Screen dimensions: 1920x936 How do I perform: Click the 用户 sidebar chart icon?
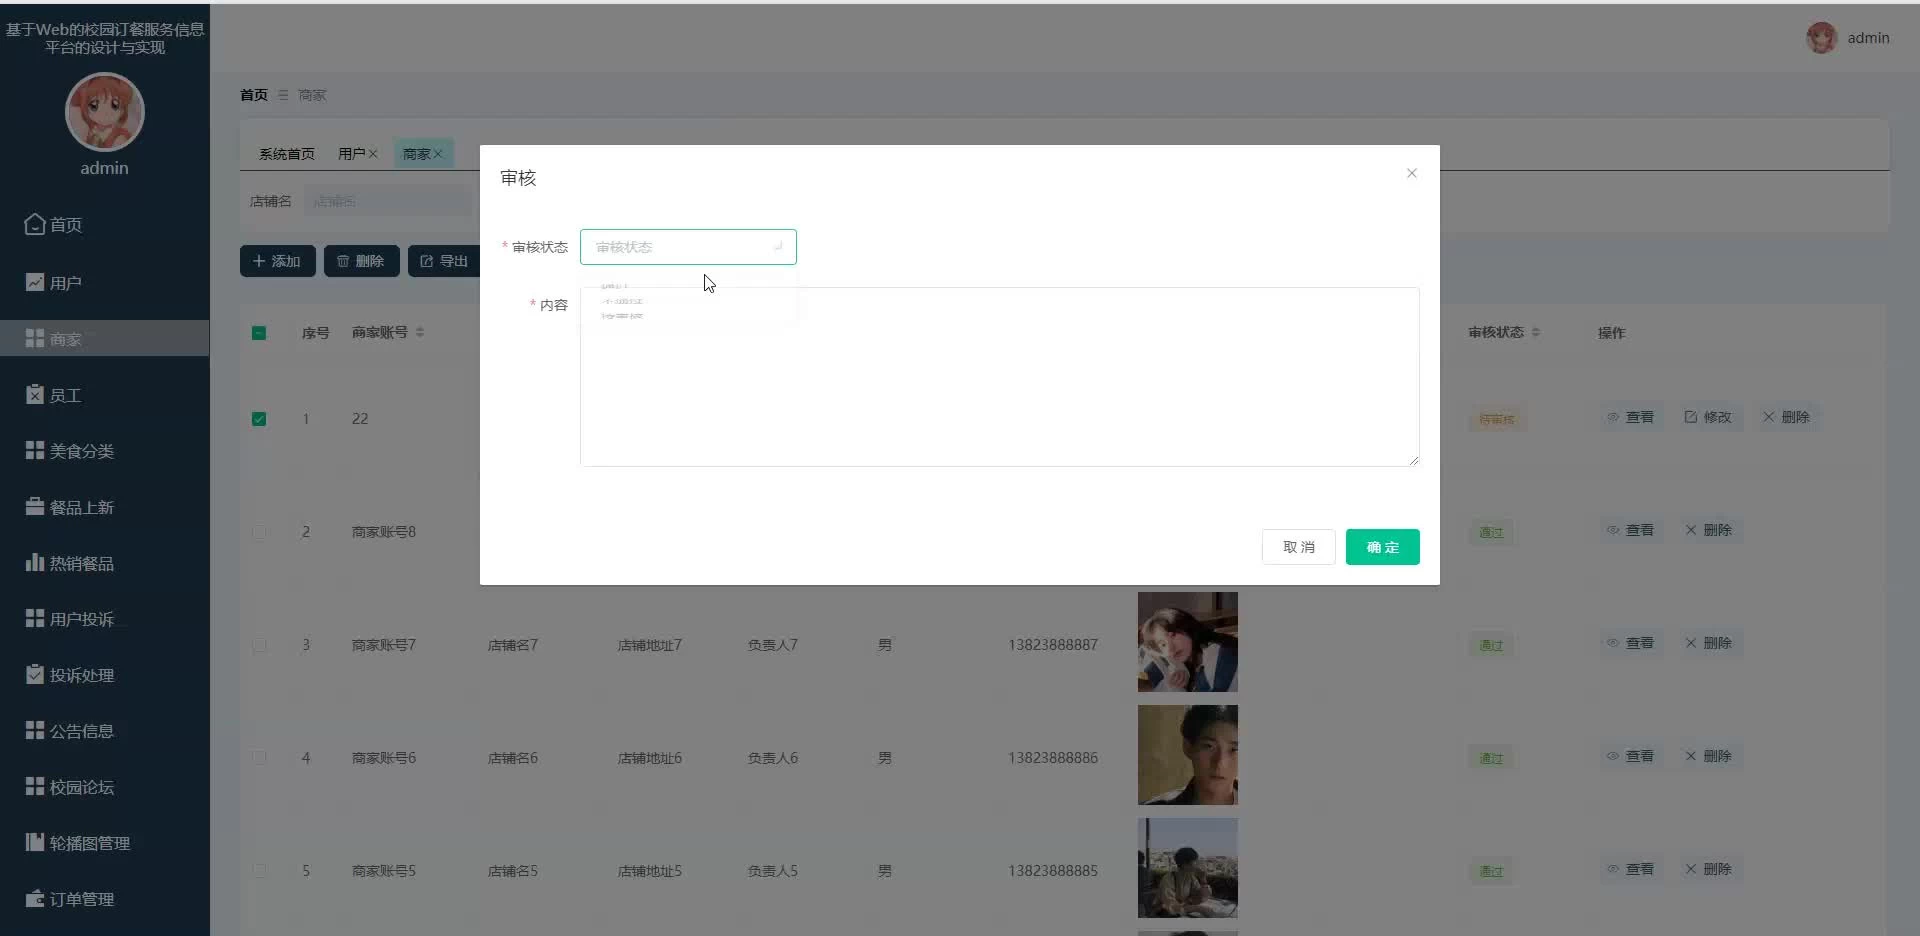(35, 282)
